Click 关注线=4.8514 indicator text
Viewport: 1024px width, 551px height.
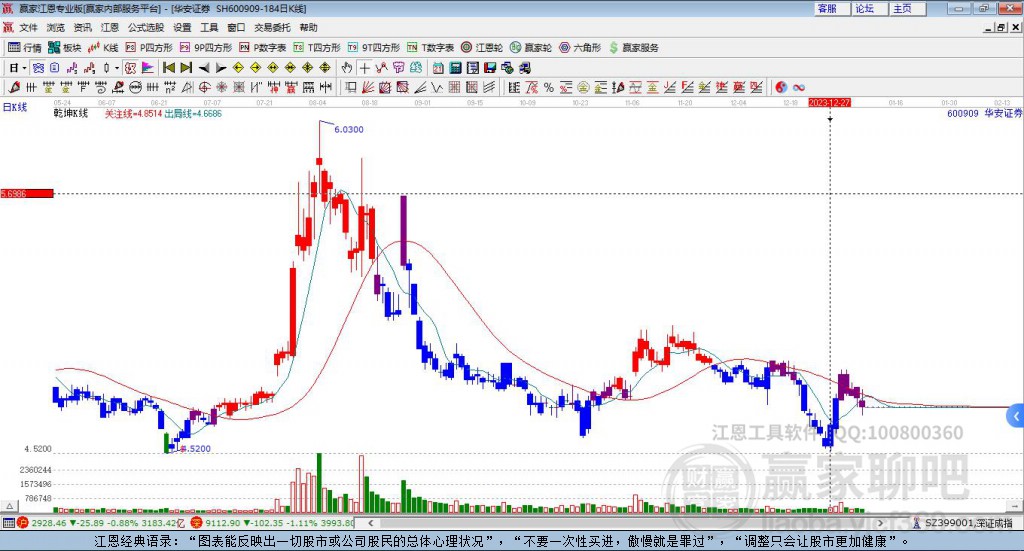point(133,114)
